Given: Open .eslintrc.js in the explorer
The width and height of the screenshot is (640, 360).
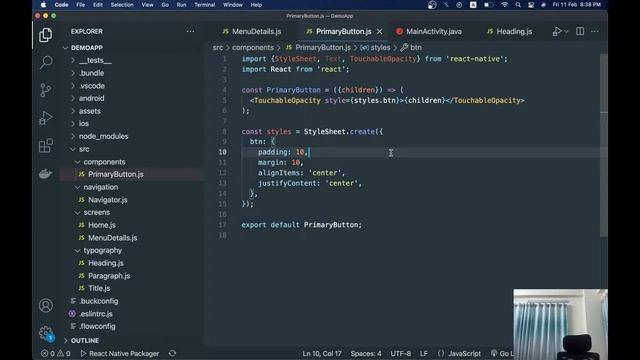Looking at the screenshot, I should pyautogui.click(x=96, y=313).
